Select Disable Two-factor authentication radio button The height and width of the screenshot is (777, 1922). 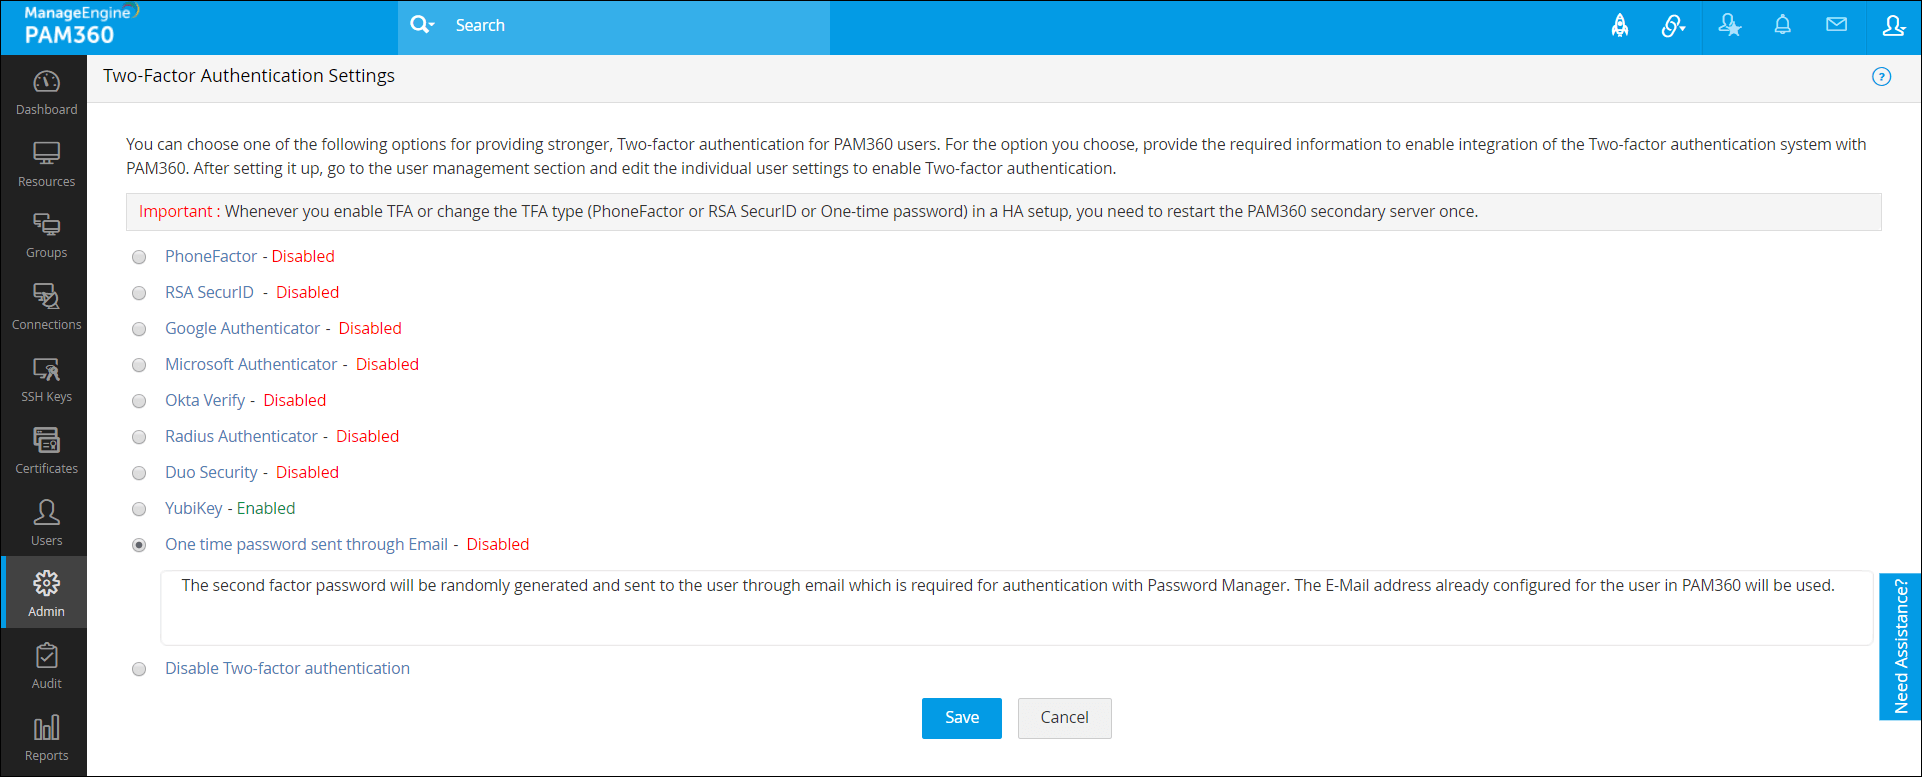139,669
